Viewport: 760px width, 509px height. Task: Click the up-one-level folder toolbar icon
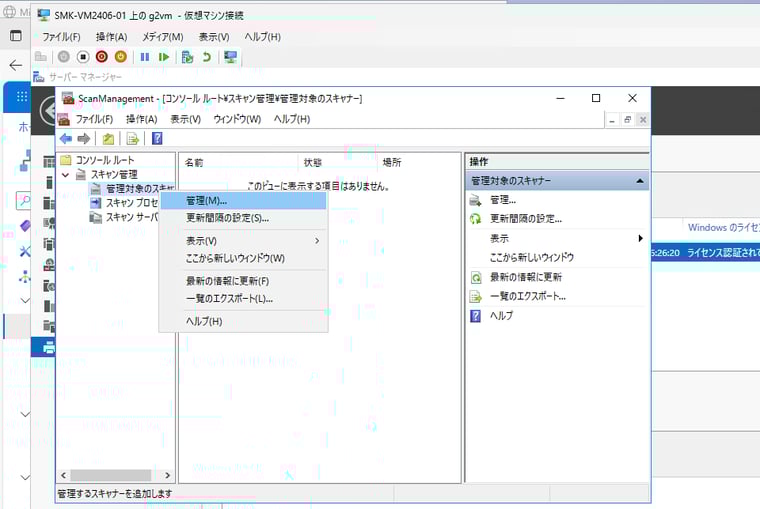pyautogui.click(x=107, y=138)
